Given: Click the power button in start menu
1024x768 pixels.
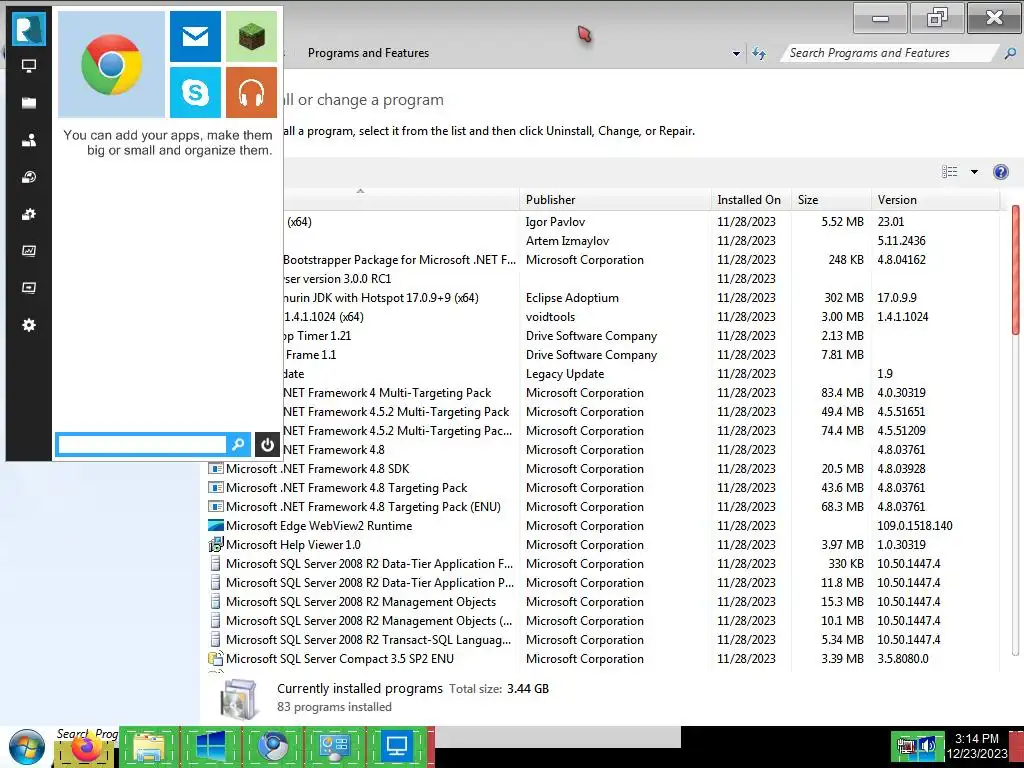Looking at the screenshot, I should click(x=267, y=445).
